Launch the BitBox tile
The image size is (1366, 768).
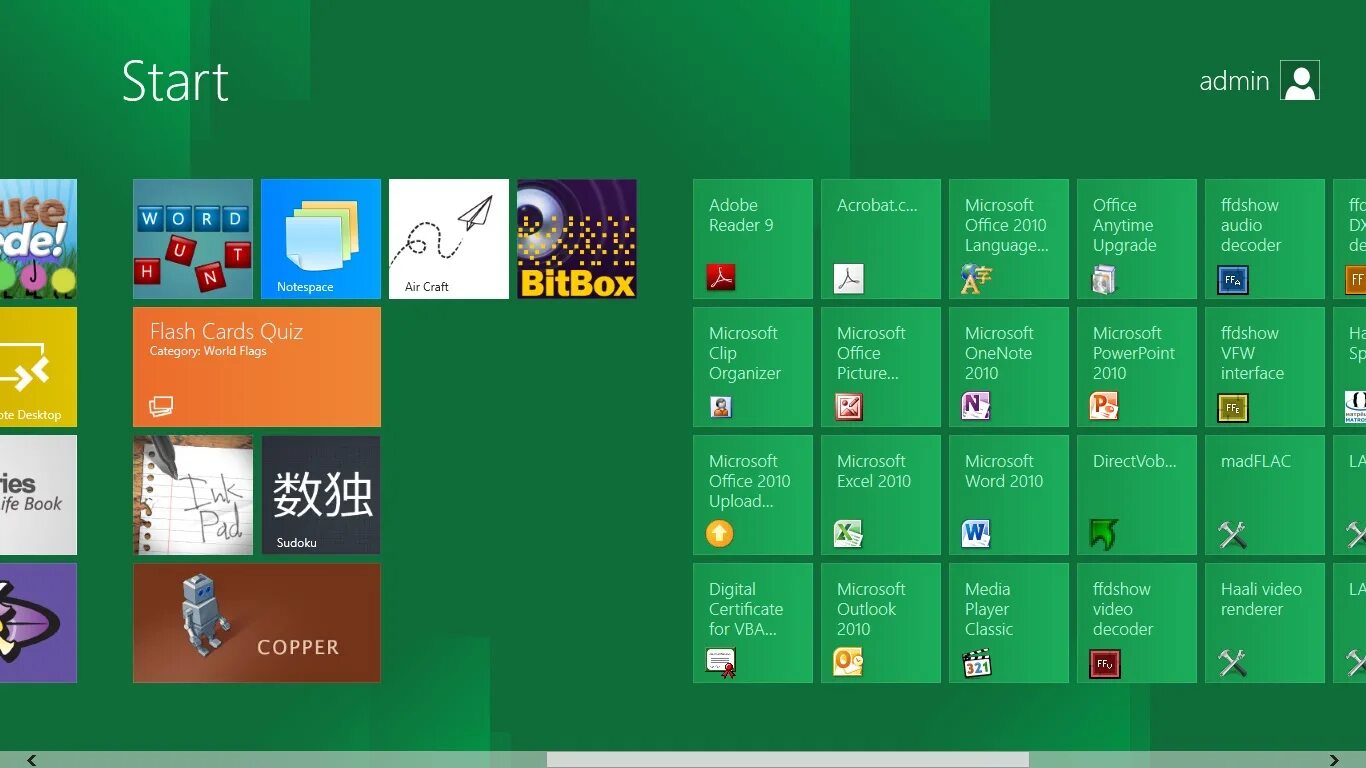(577, 239)
